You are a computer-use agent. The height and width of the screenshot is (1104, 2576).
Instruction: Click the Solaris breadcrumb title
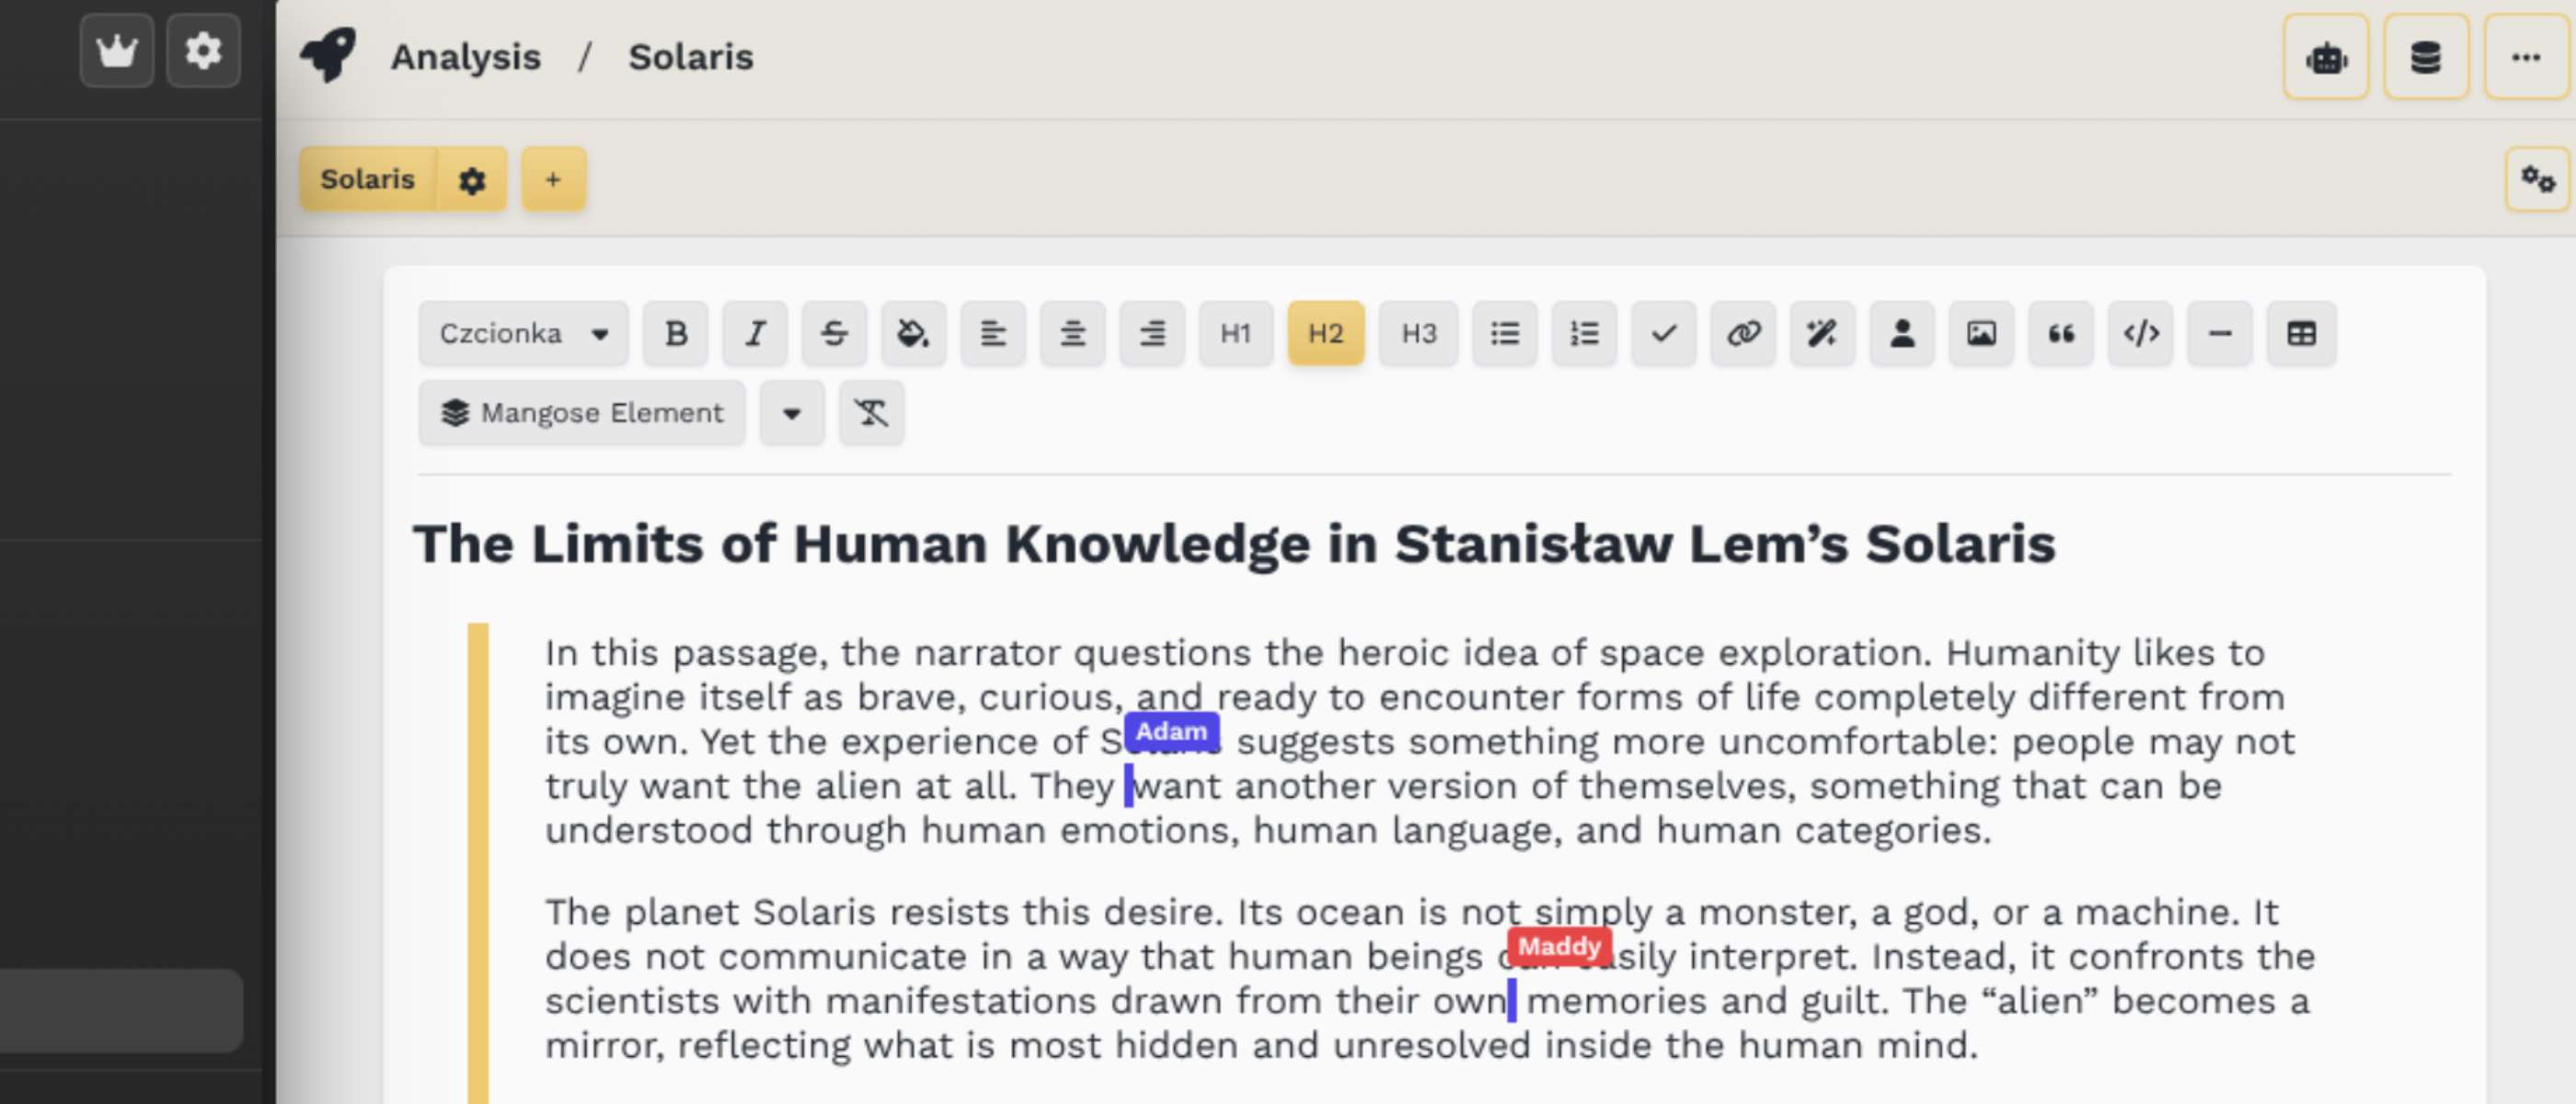point(690,57)
